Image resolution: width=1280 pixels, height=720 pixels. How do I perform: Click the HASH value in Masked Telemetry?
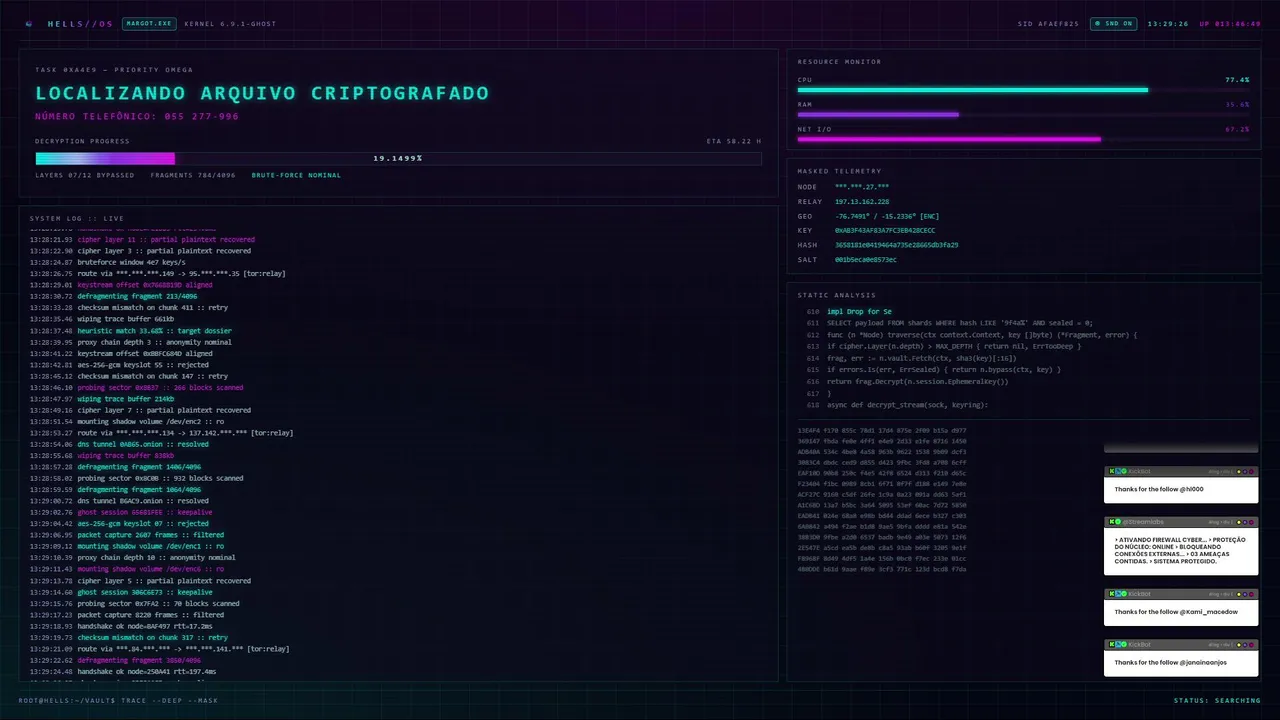click(896, 245)
